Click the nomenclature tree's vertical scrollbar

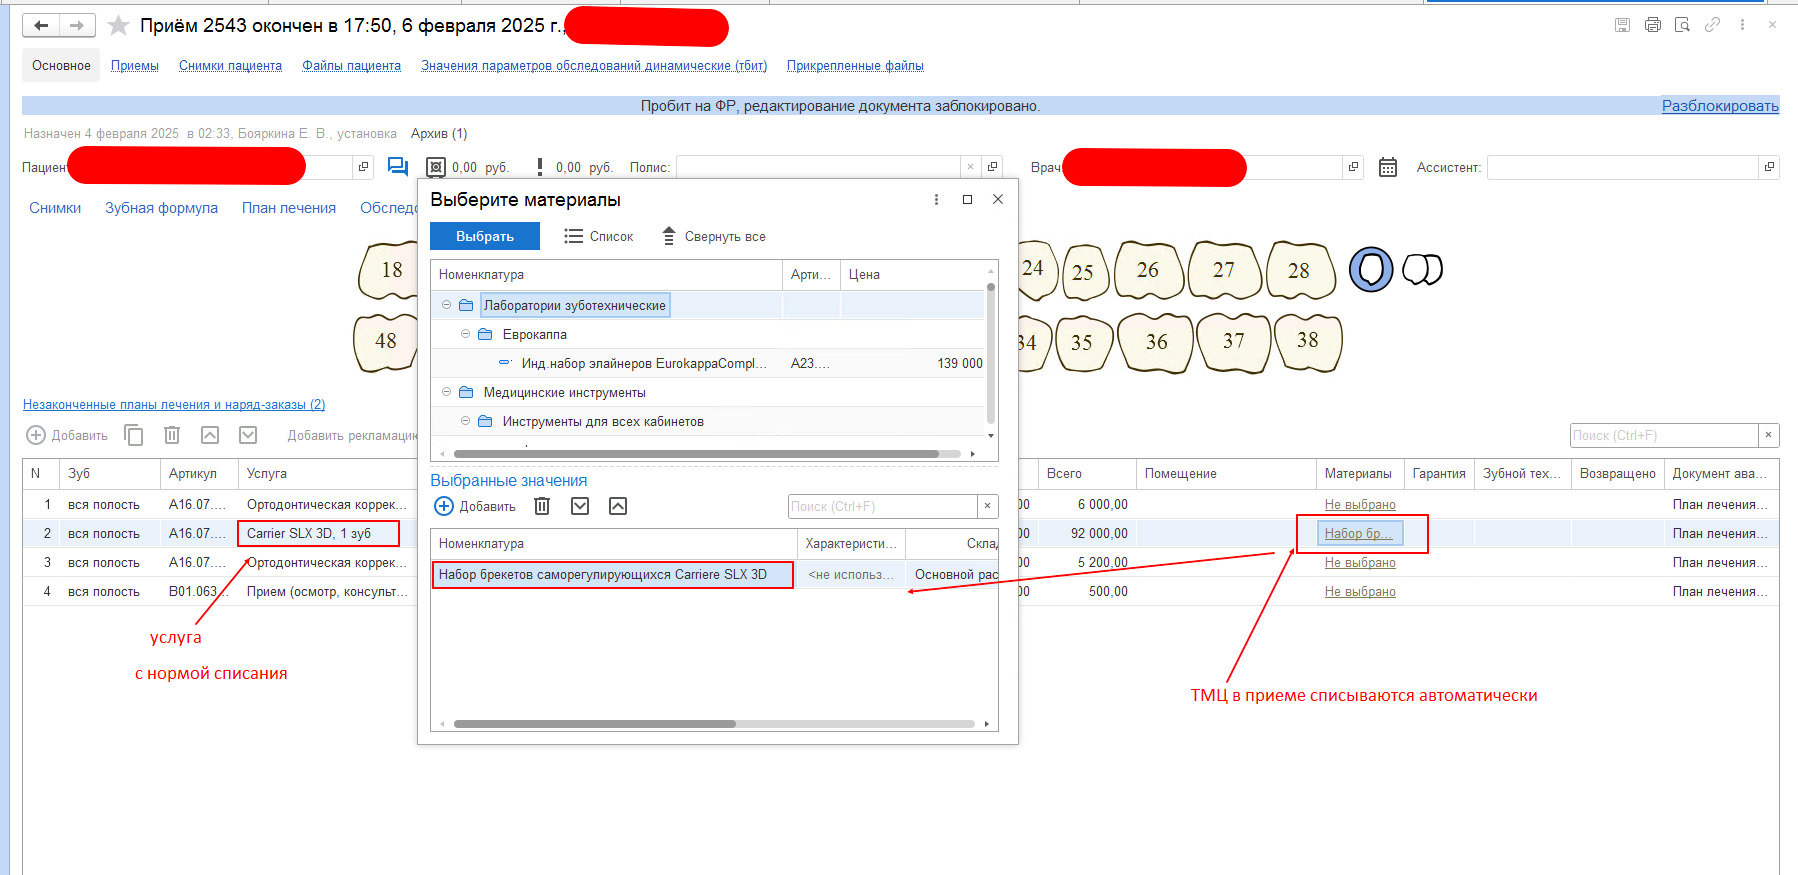991,353
